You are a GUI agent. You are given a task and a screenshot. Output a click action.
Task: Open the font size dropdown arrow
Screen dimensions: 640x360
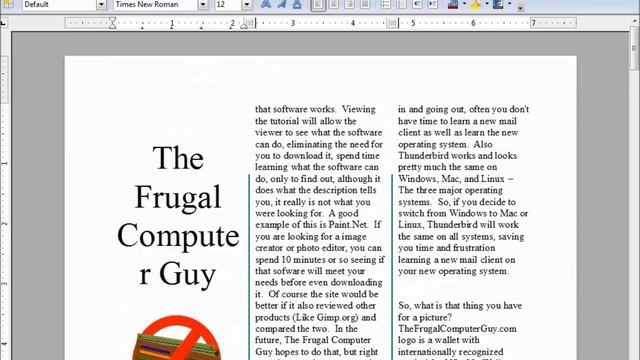coord(247,4)
